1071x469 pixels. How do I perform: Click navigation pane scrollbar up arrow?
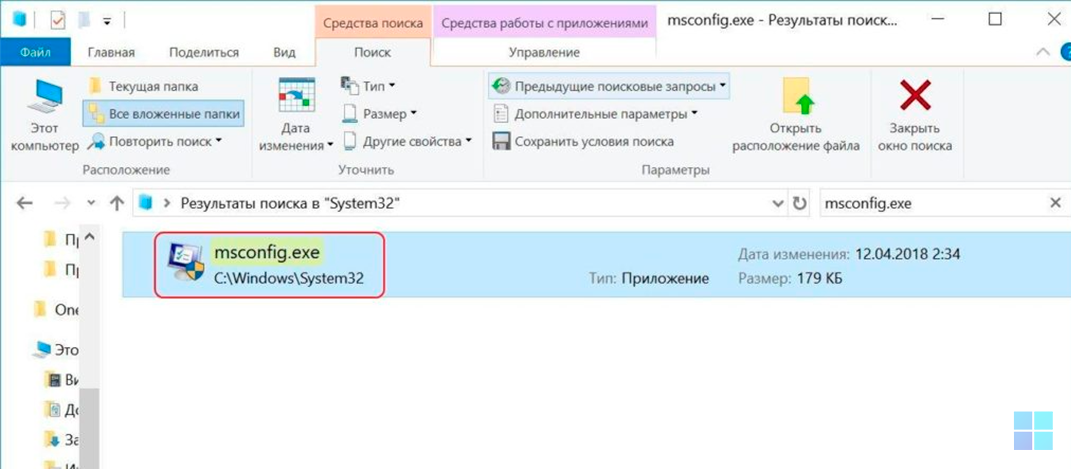coord(90,238)
